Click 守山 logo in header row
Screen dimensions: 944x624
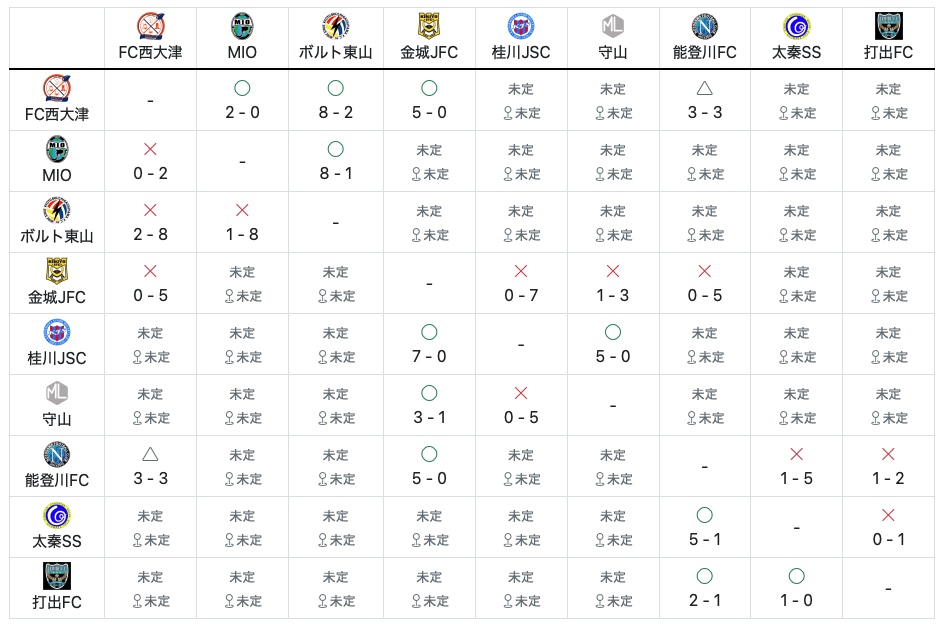coord(613,26)
